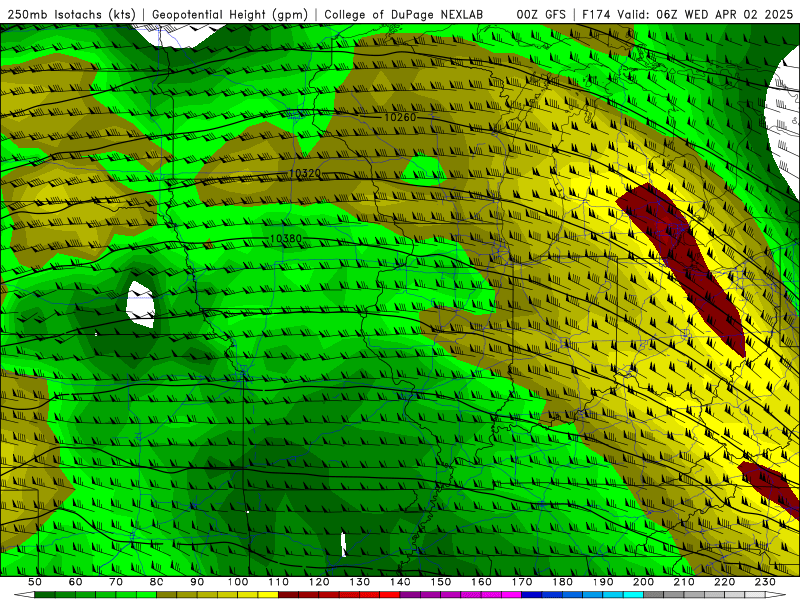Click the 180 value on the color scale
Viewport: 800px width, 600px height.
tap(563, 582)
